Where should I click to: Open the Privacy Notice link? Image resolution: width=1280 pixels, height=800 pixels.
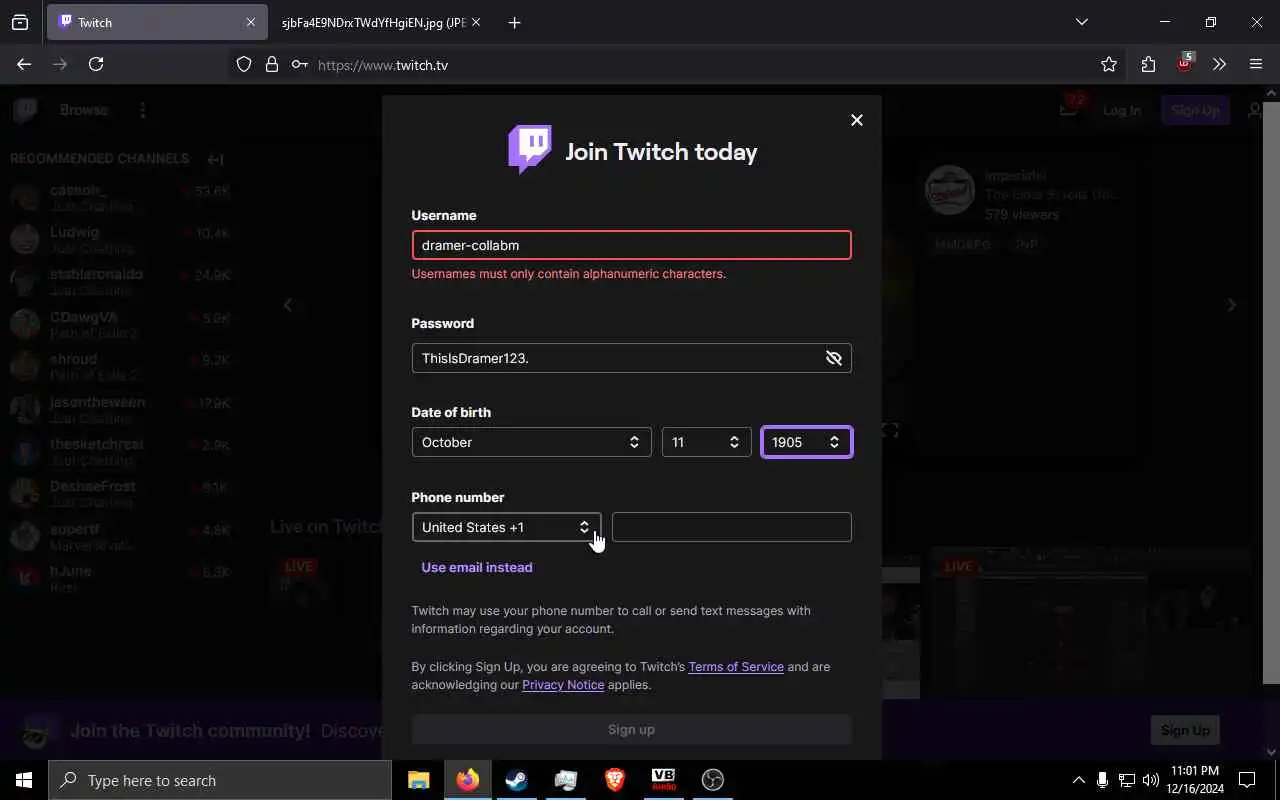[563, 685]
